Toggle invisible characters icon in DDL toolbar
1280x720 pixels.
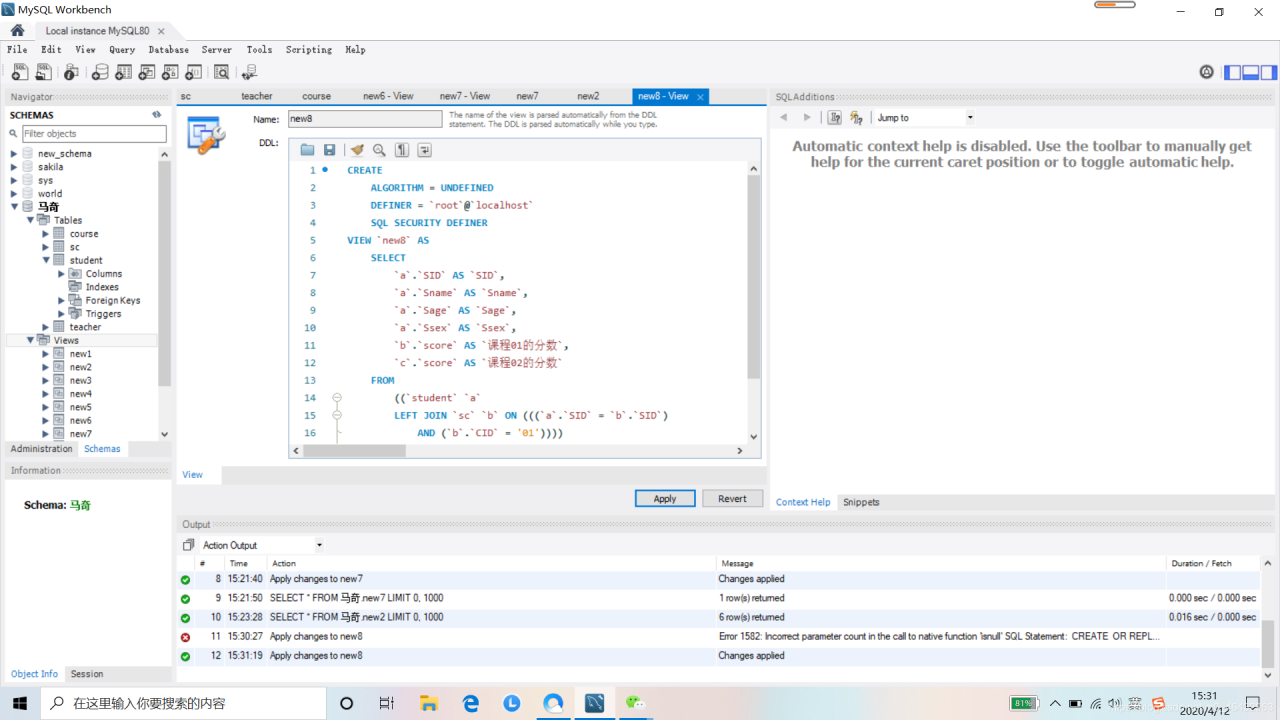point(402,150)
